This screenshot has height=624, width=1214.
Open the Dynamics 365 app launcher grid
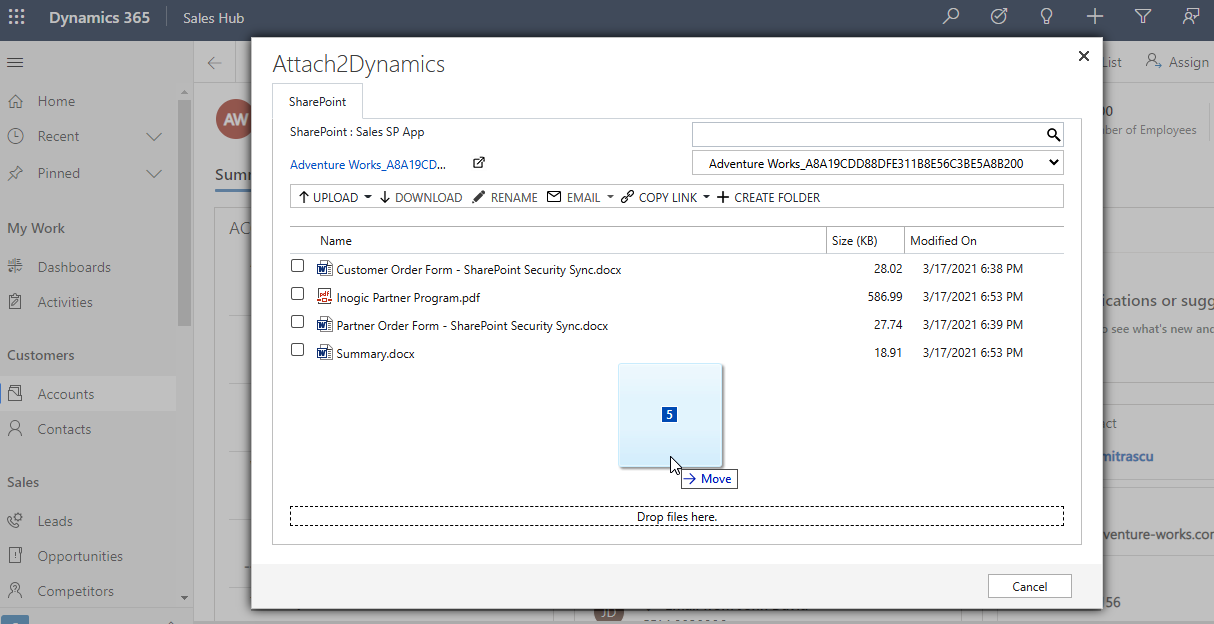[x=17, y=17]
